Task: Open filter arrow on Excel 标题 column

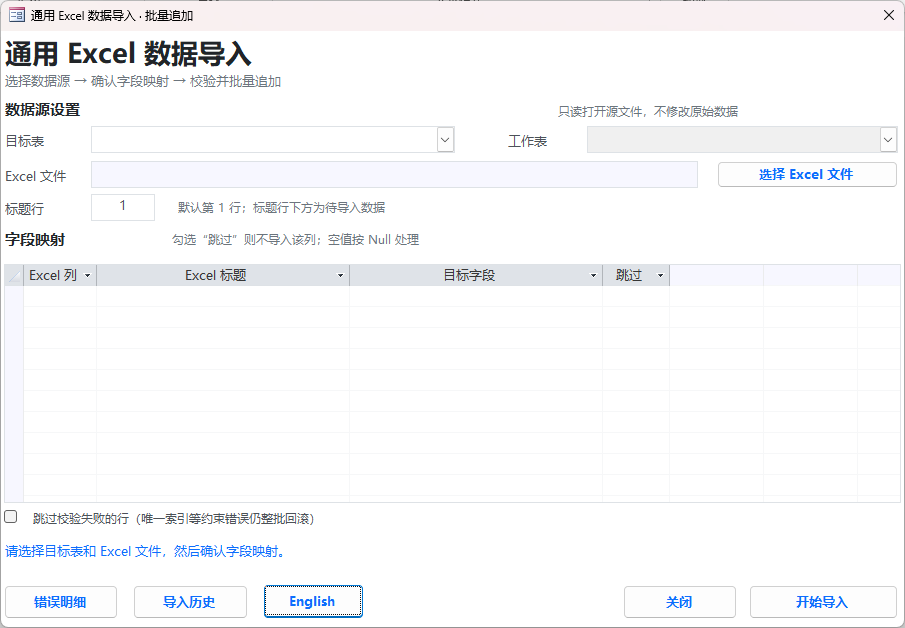Action: 341,276
